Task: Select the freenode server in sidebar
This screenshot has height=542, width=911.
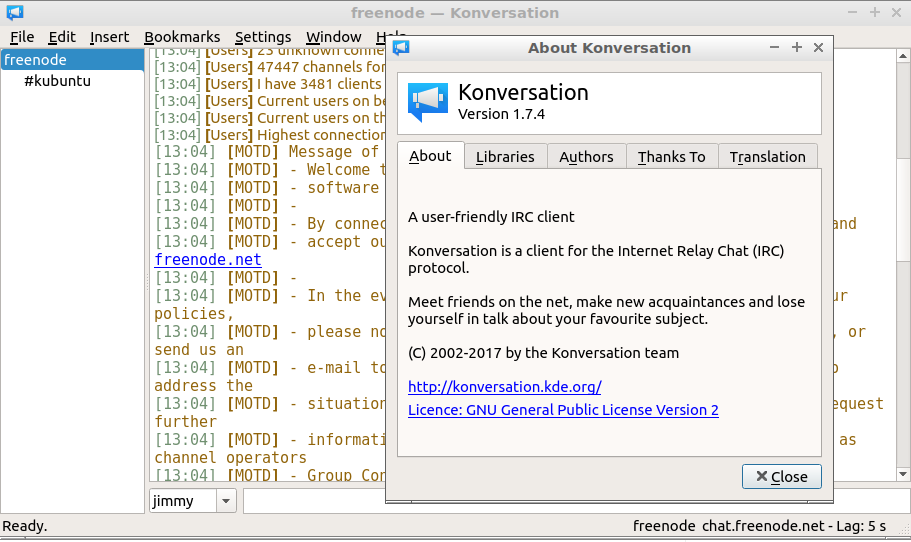Action: tap(72, 60)
